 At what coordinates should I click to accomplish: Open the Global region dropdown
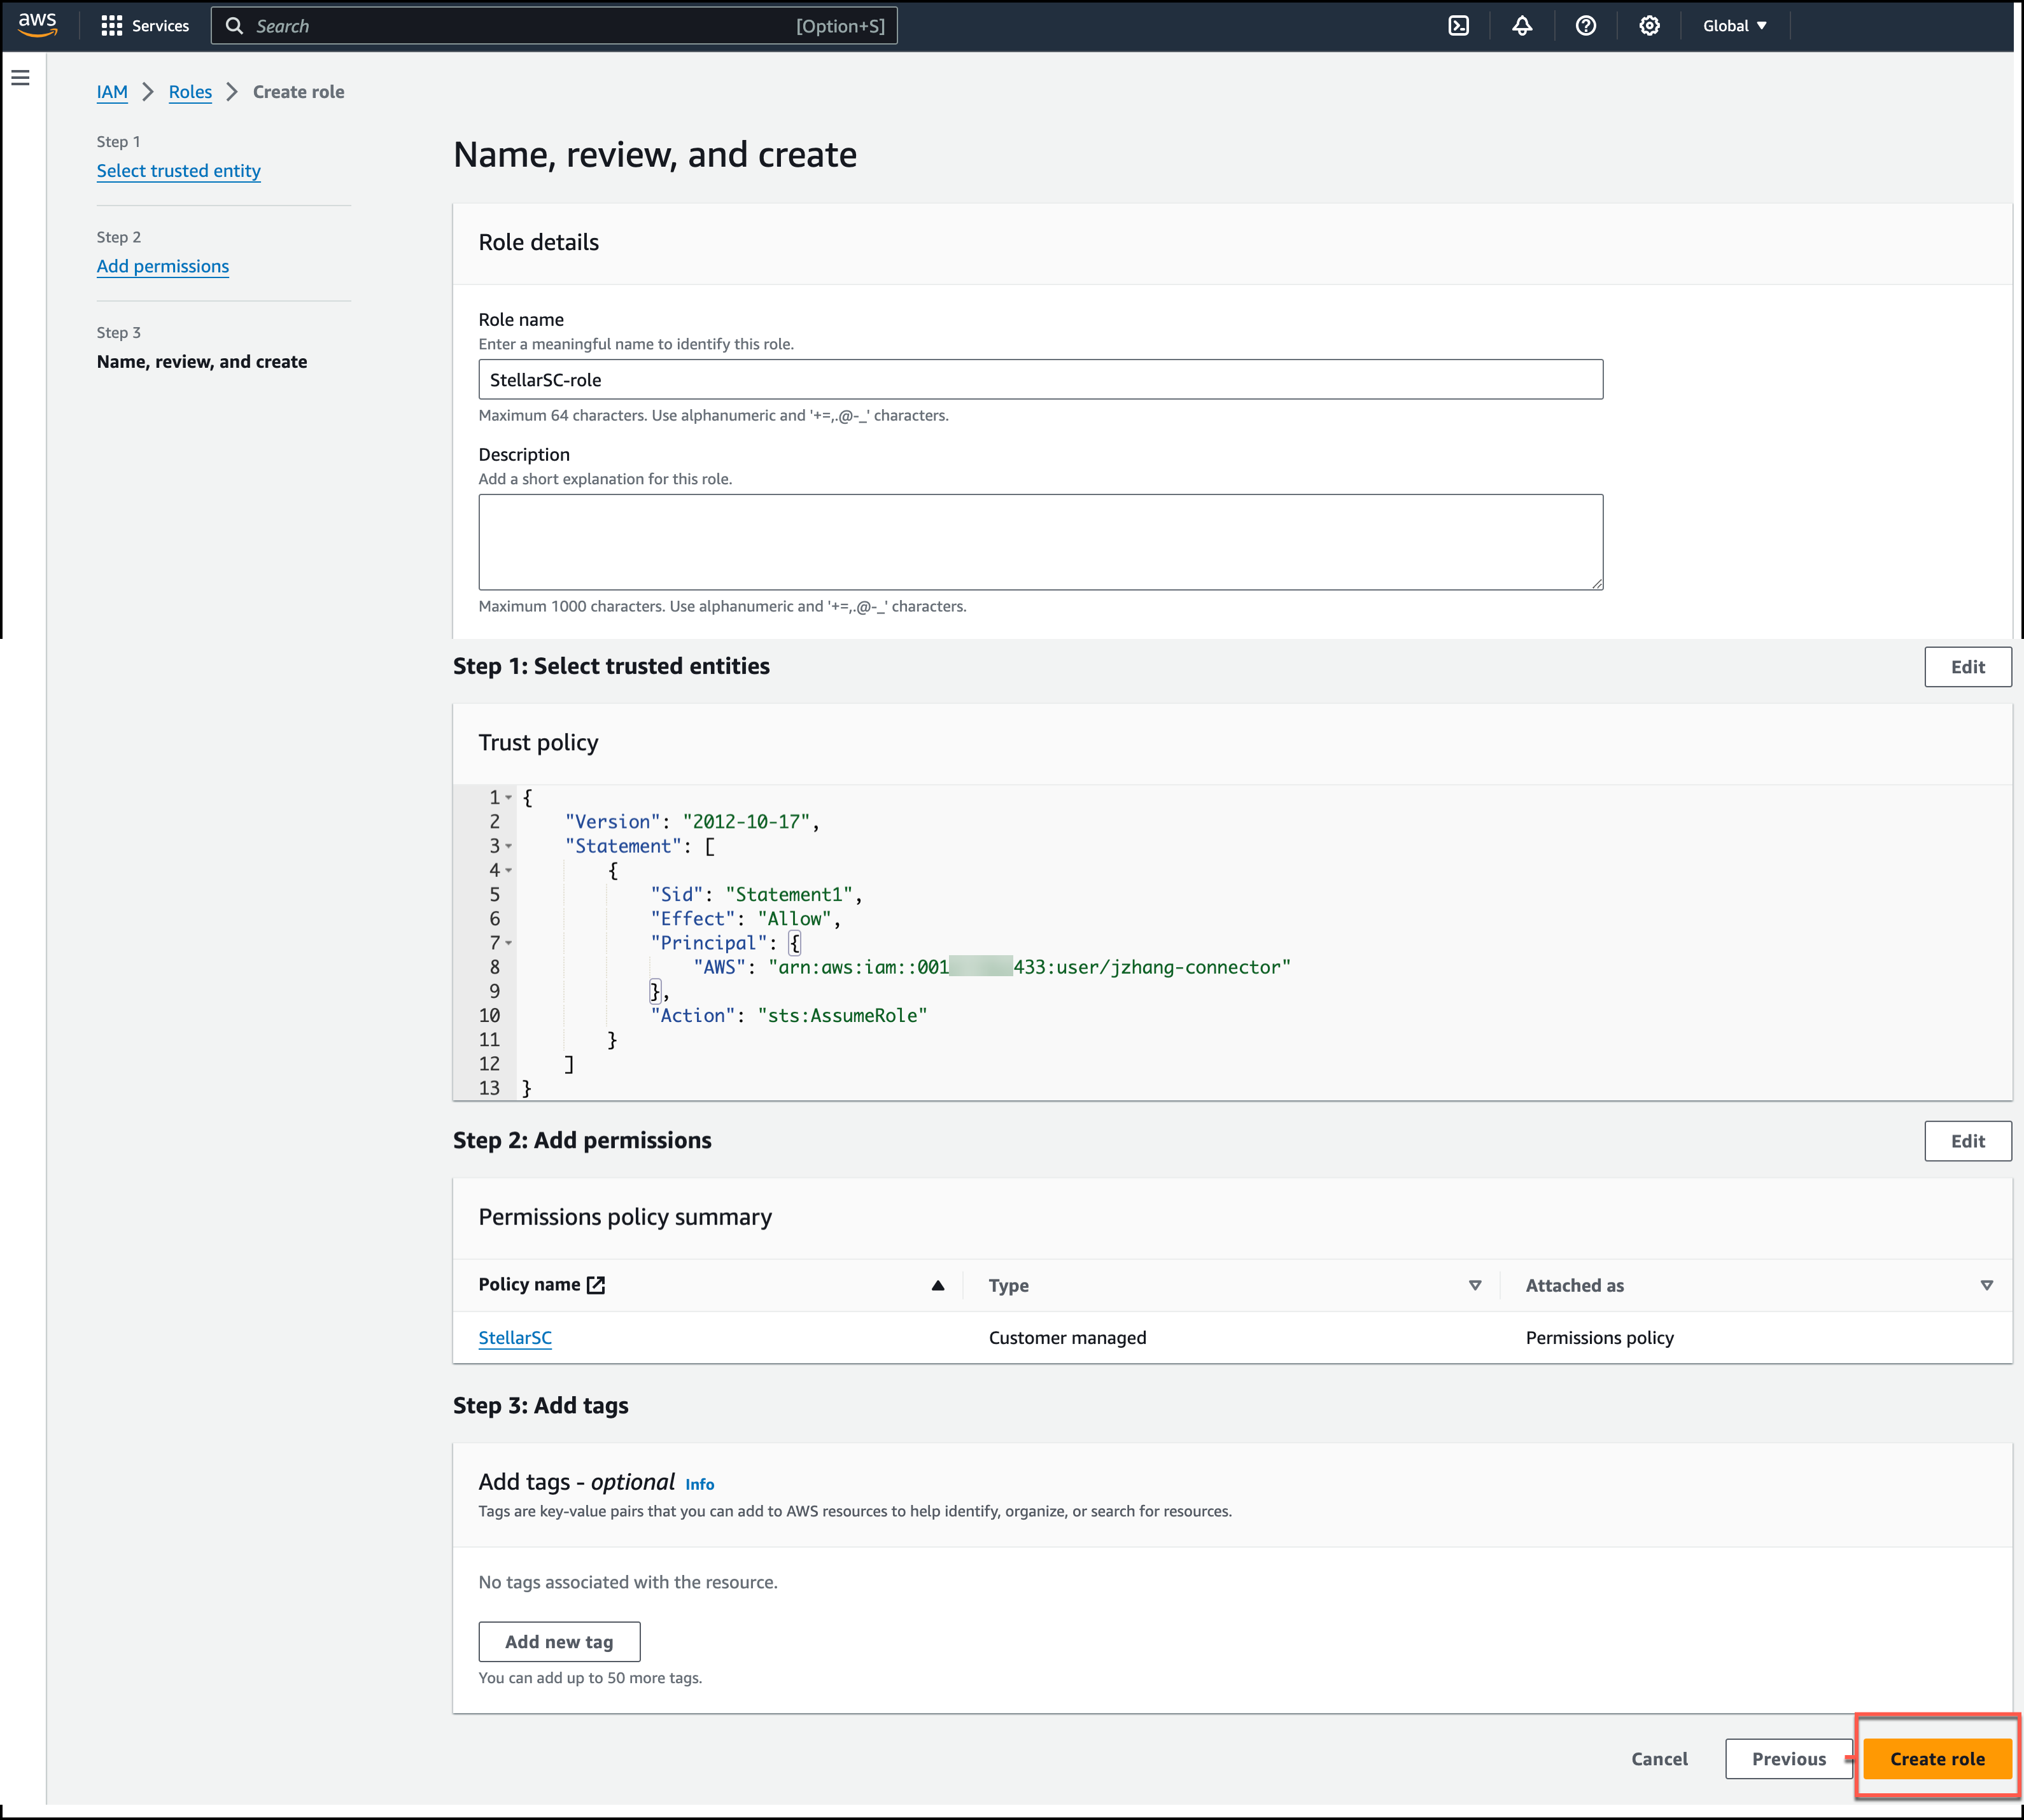click(x=1734, y=26)
